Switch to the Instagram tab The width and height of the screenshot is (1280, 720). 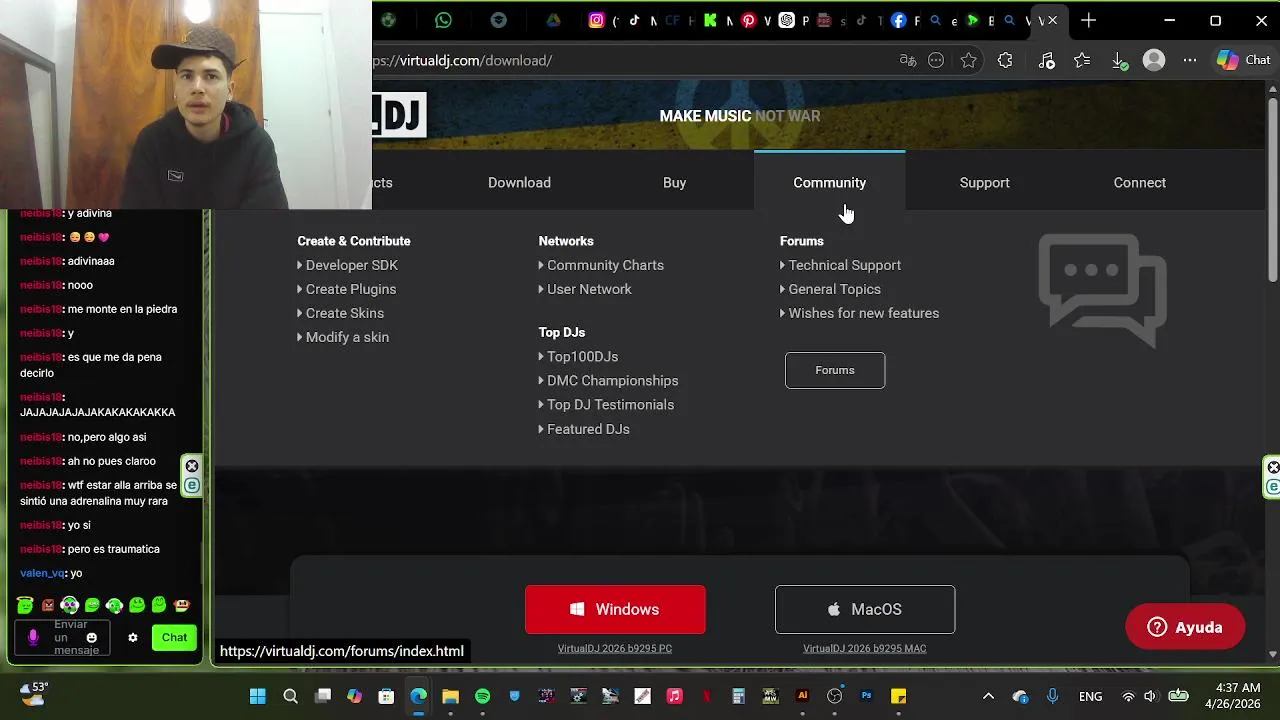click(x=597, y=20)
